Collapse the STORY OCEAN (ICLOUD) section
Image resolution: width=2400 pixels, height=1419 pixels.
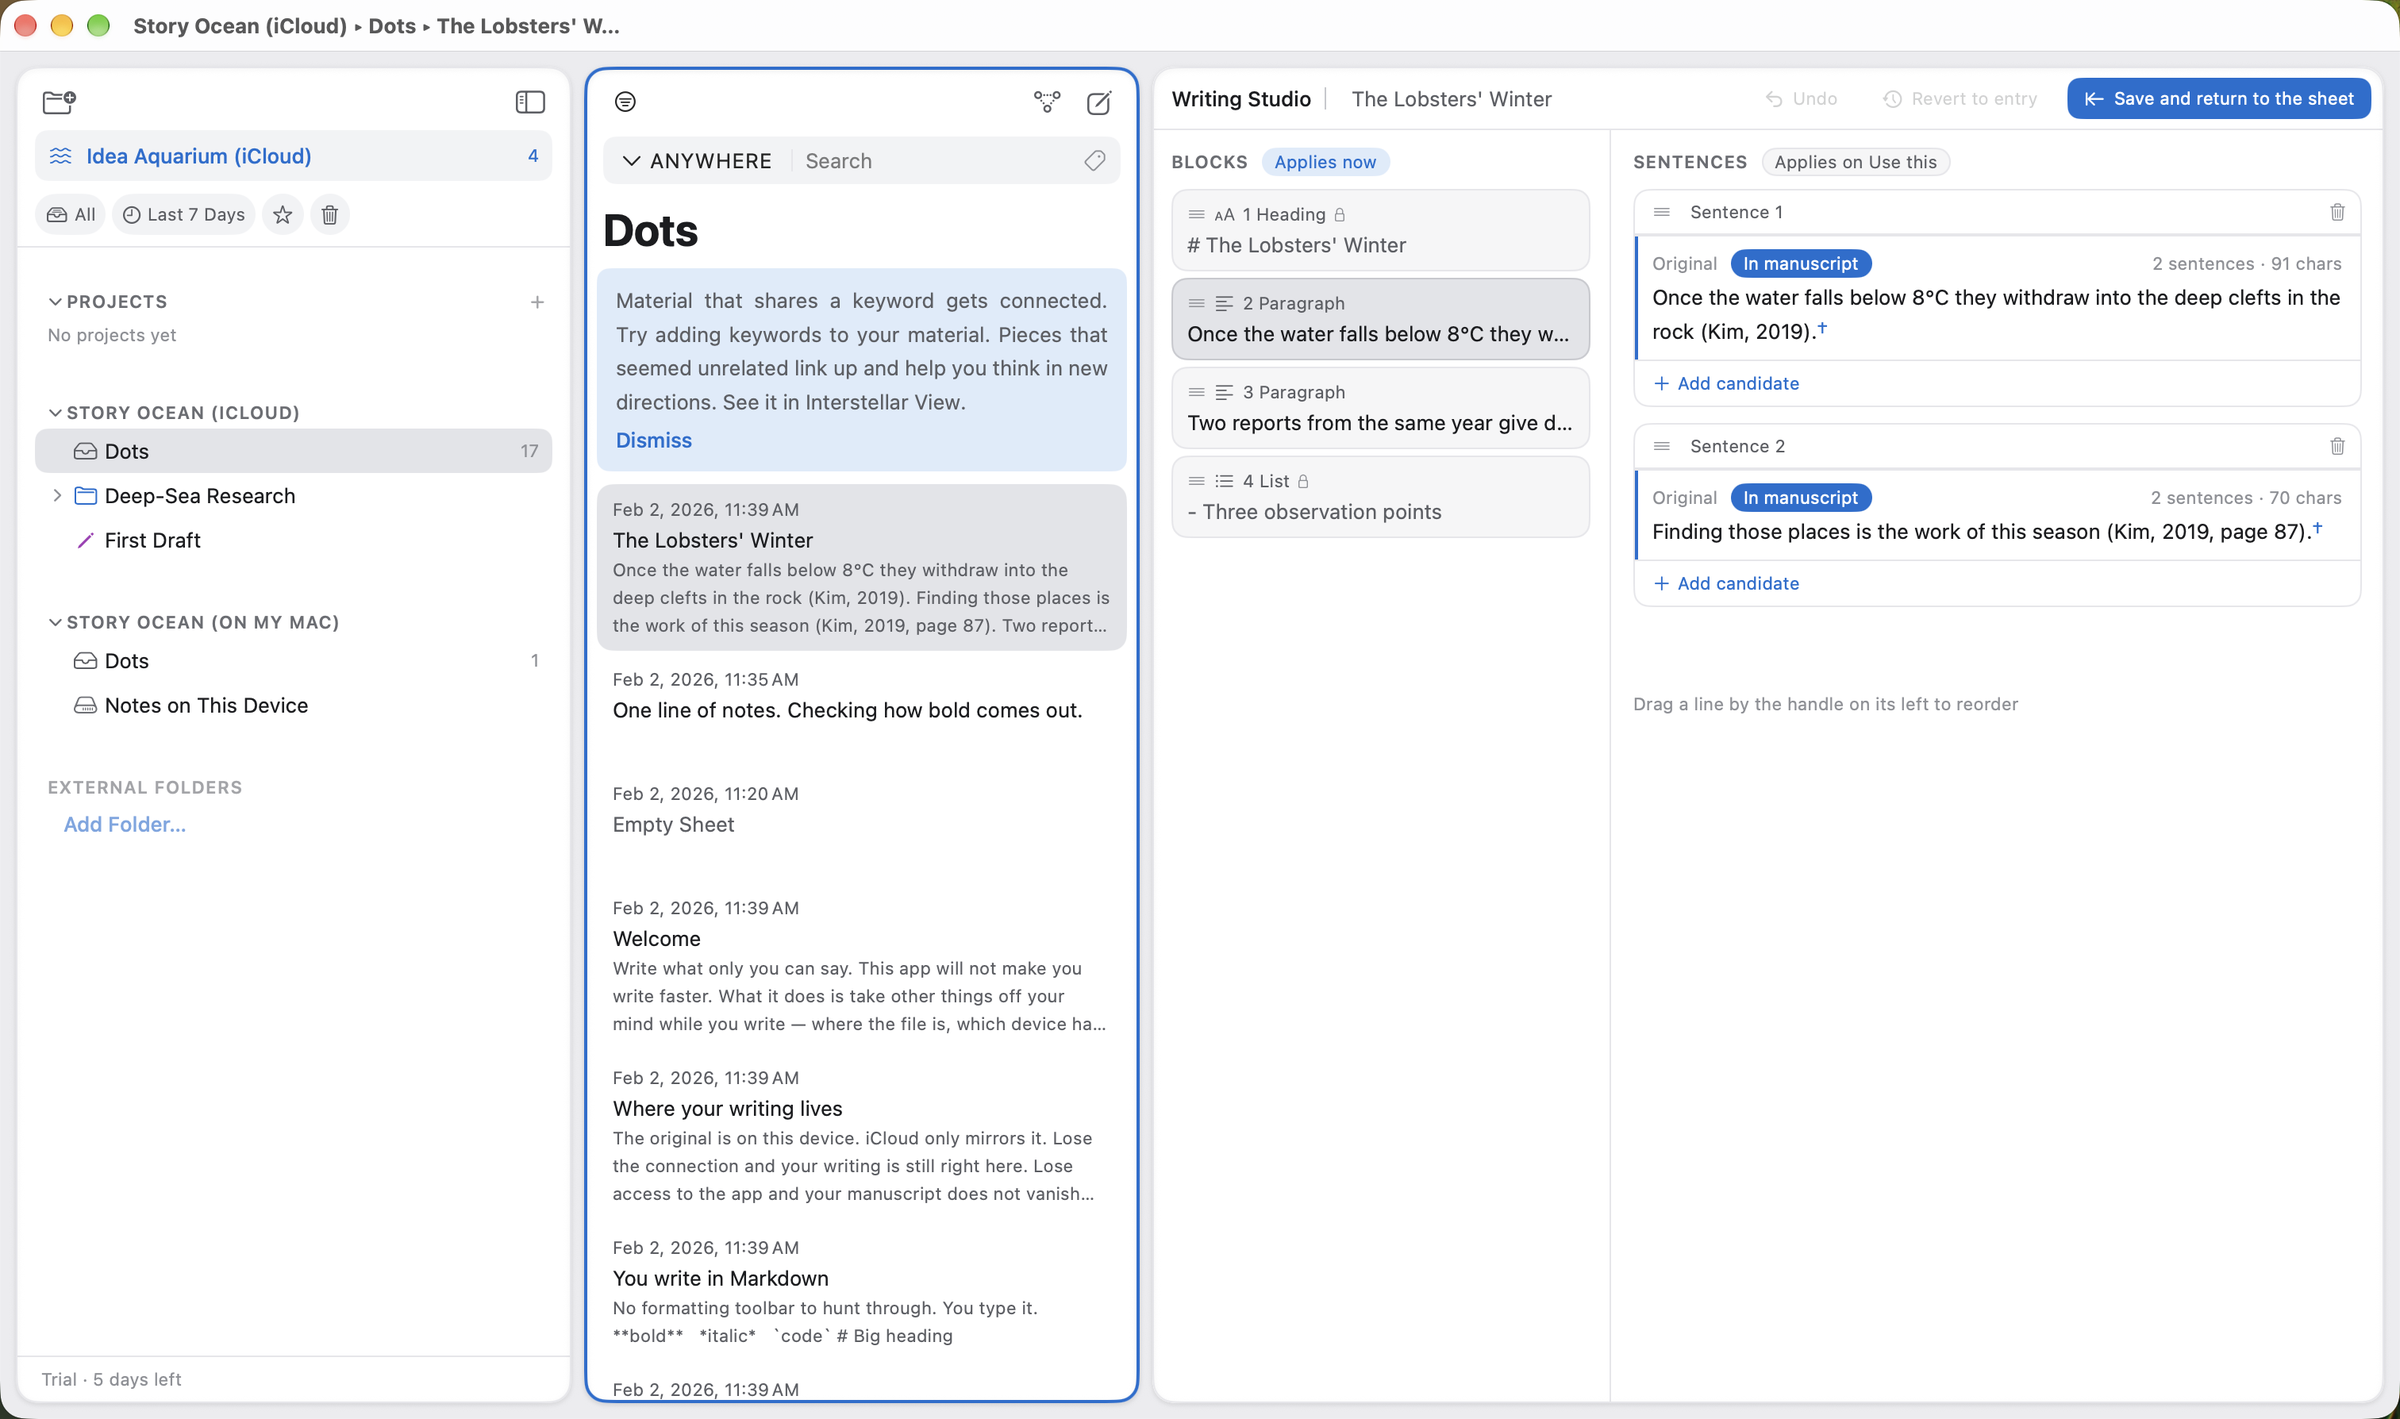[x=55, y=413]
